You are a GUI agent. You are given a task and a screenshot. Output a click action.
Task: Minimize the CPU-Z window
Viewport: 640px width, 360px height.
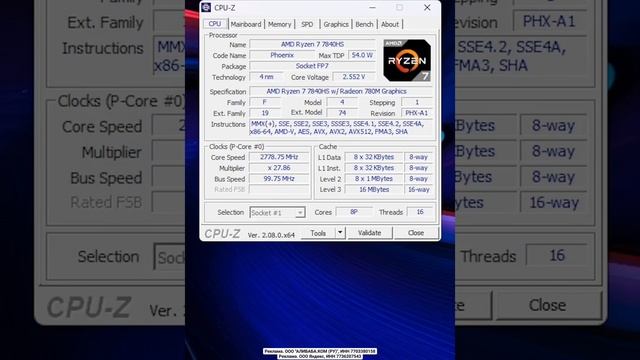(x=372, y=8)
